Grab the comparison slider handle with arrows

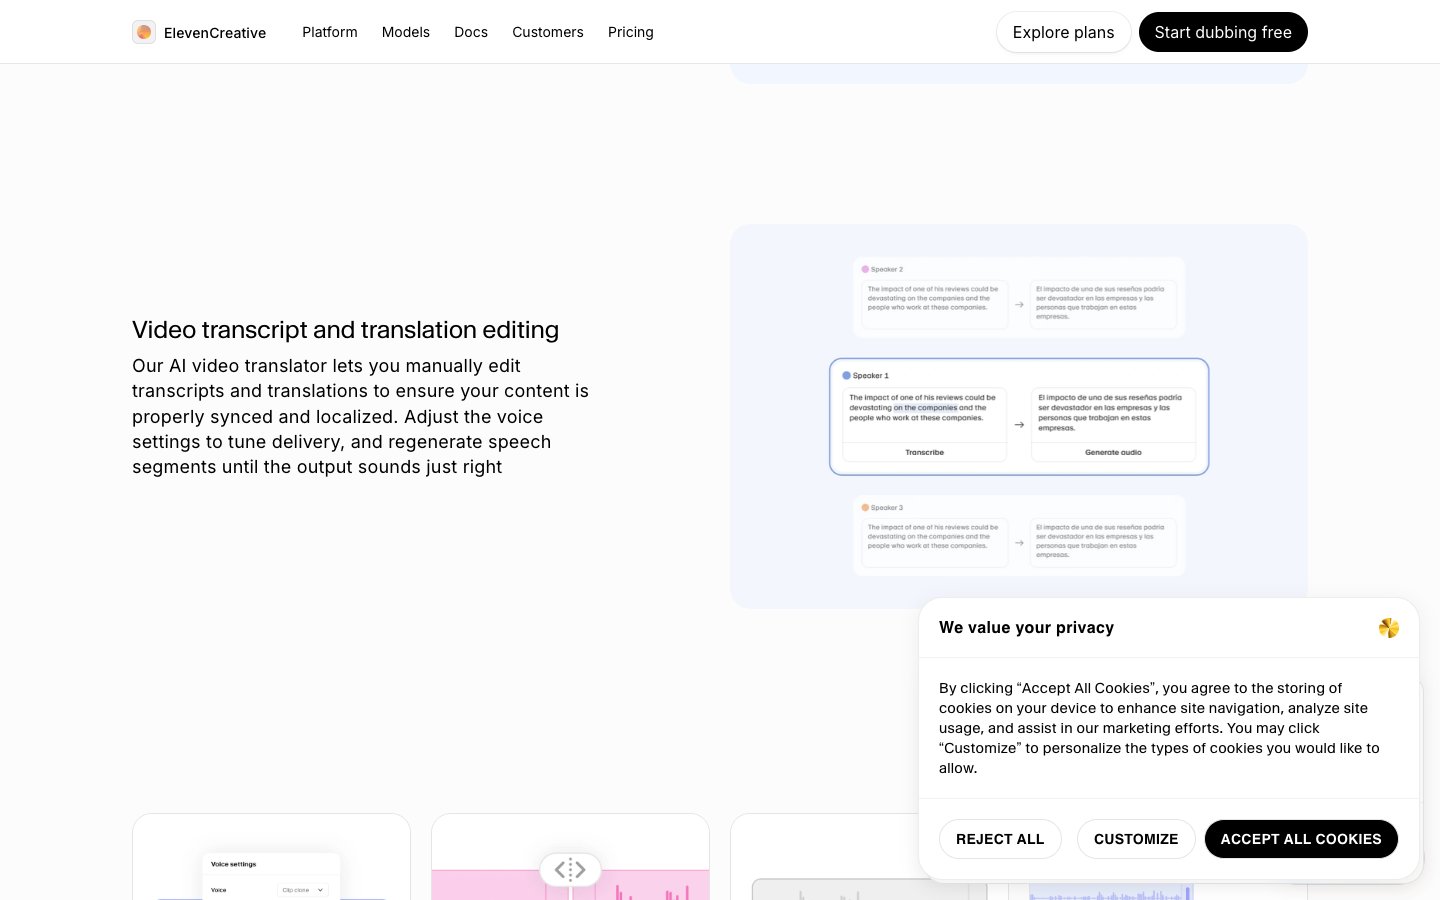coord(570,870)
